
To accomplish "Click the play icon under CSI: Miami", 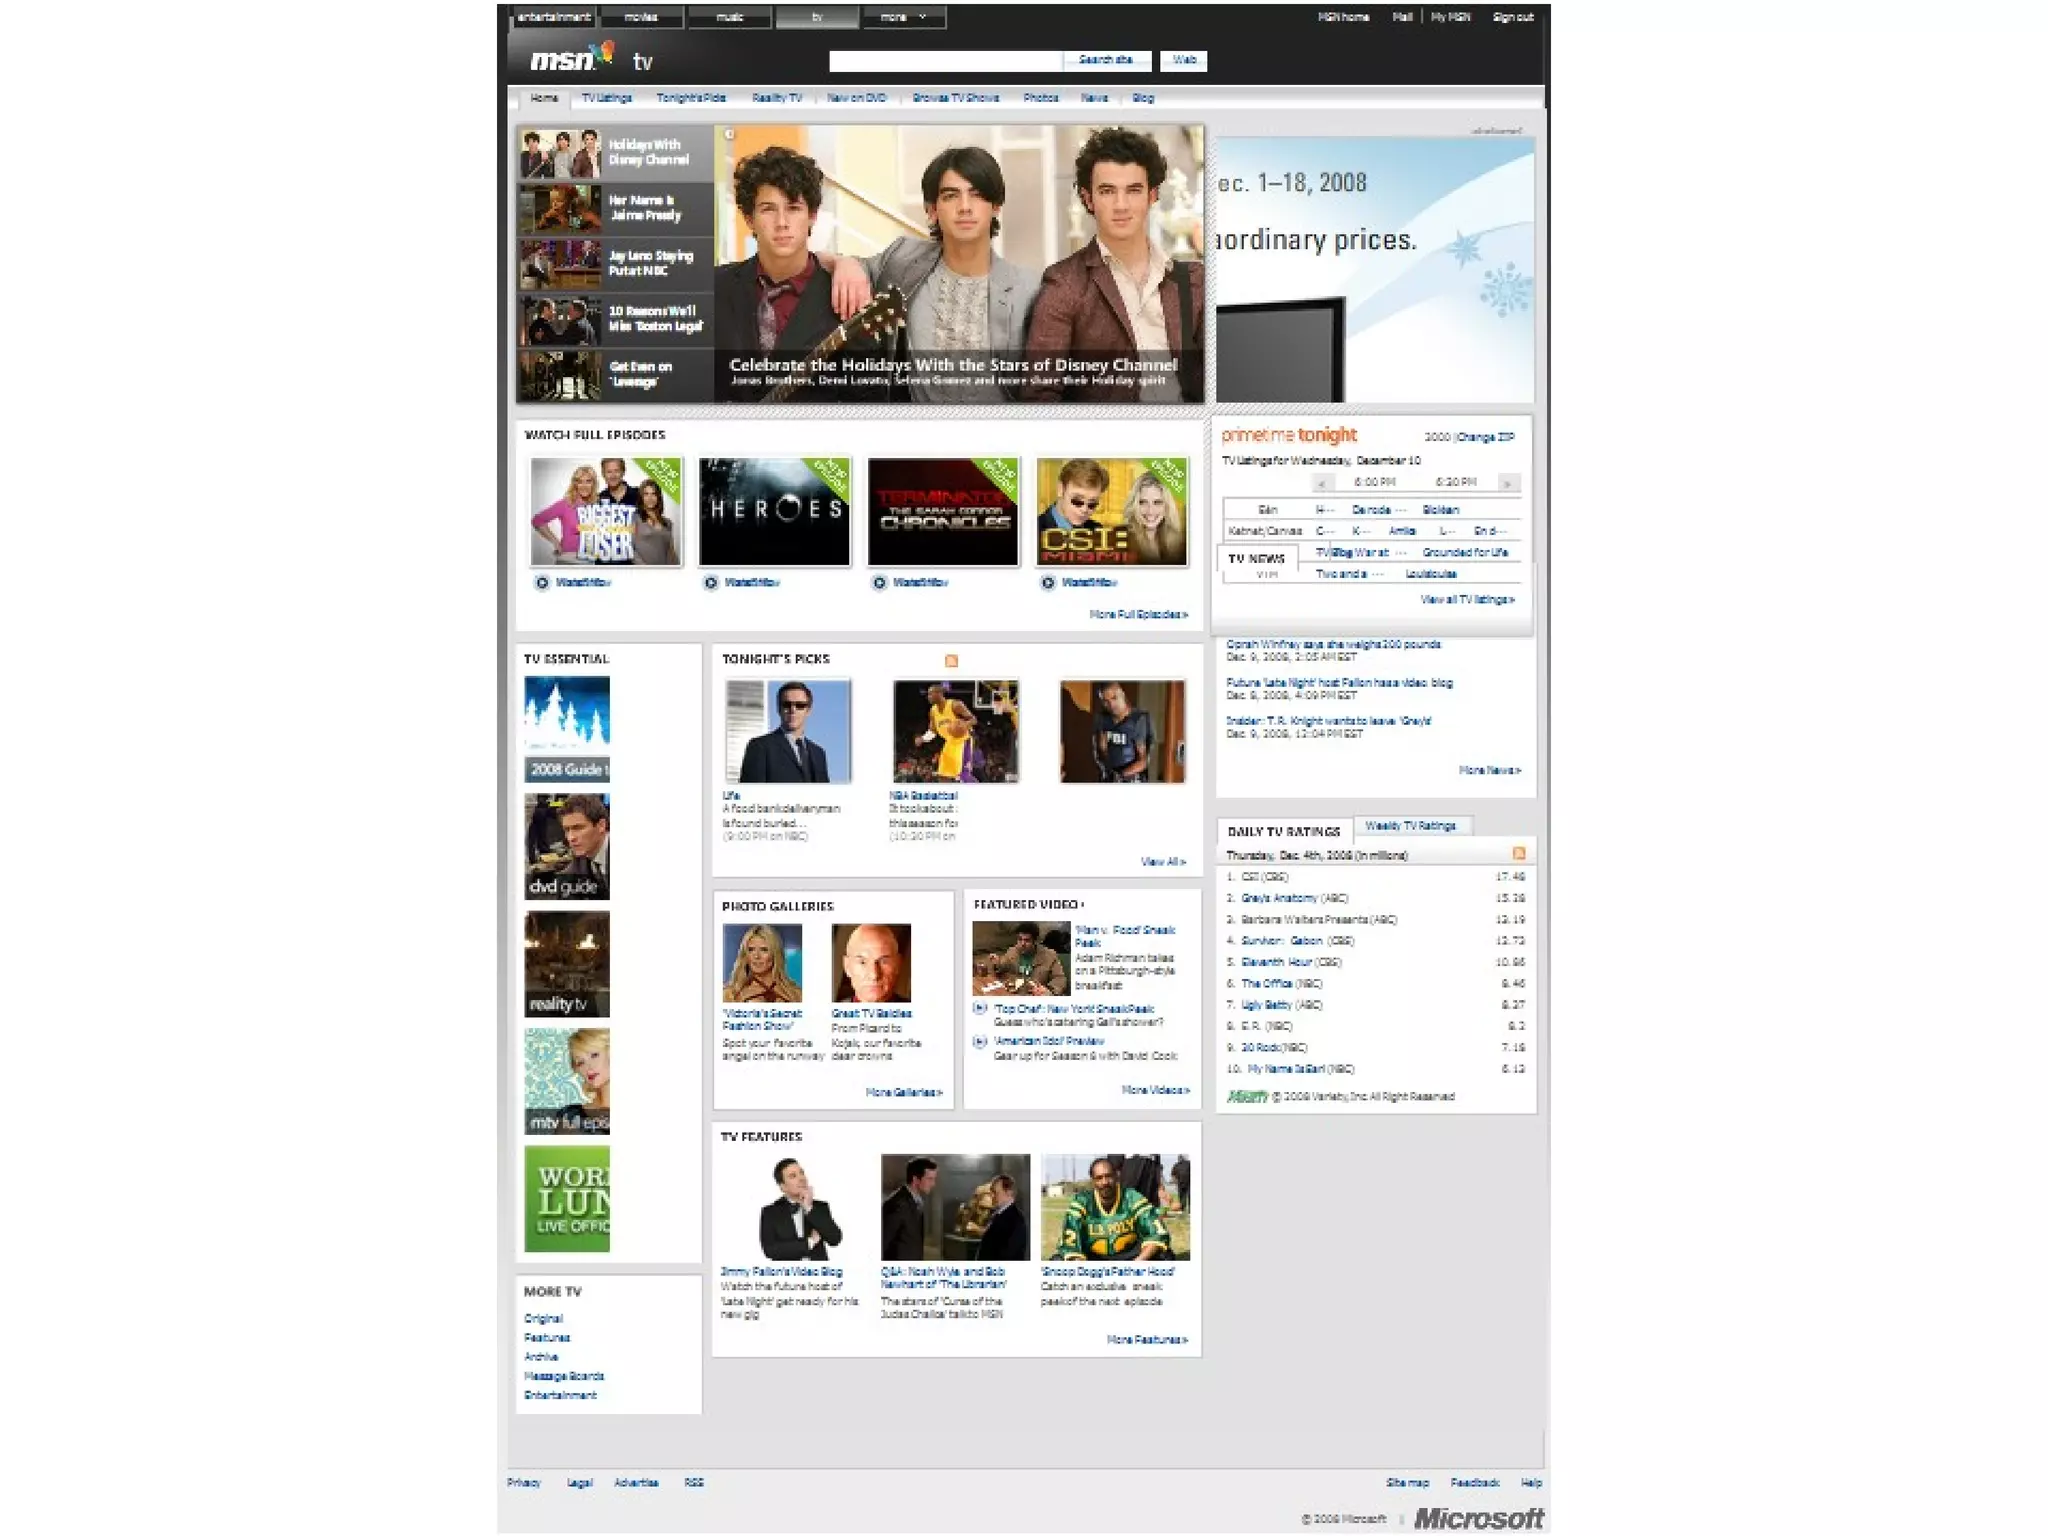I will [1047, 582].
